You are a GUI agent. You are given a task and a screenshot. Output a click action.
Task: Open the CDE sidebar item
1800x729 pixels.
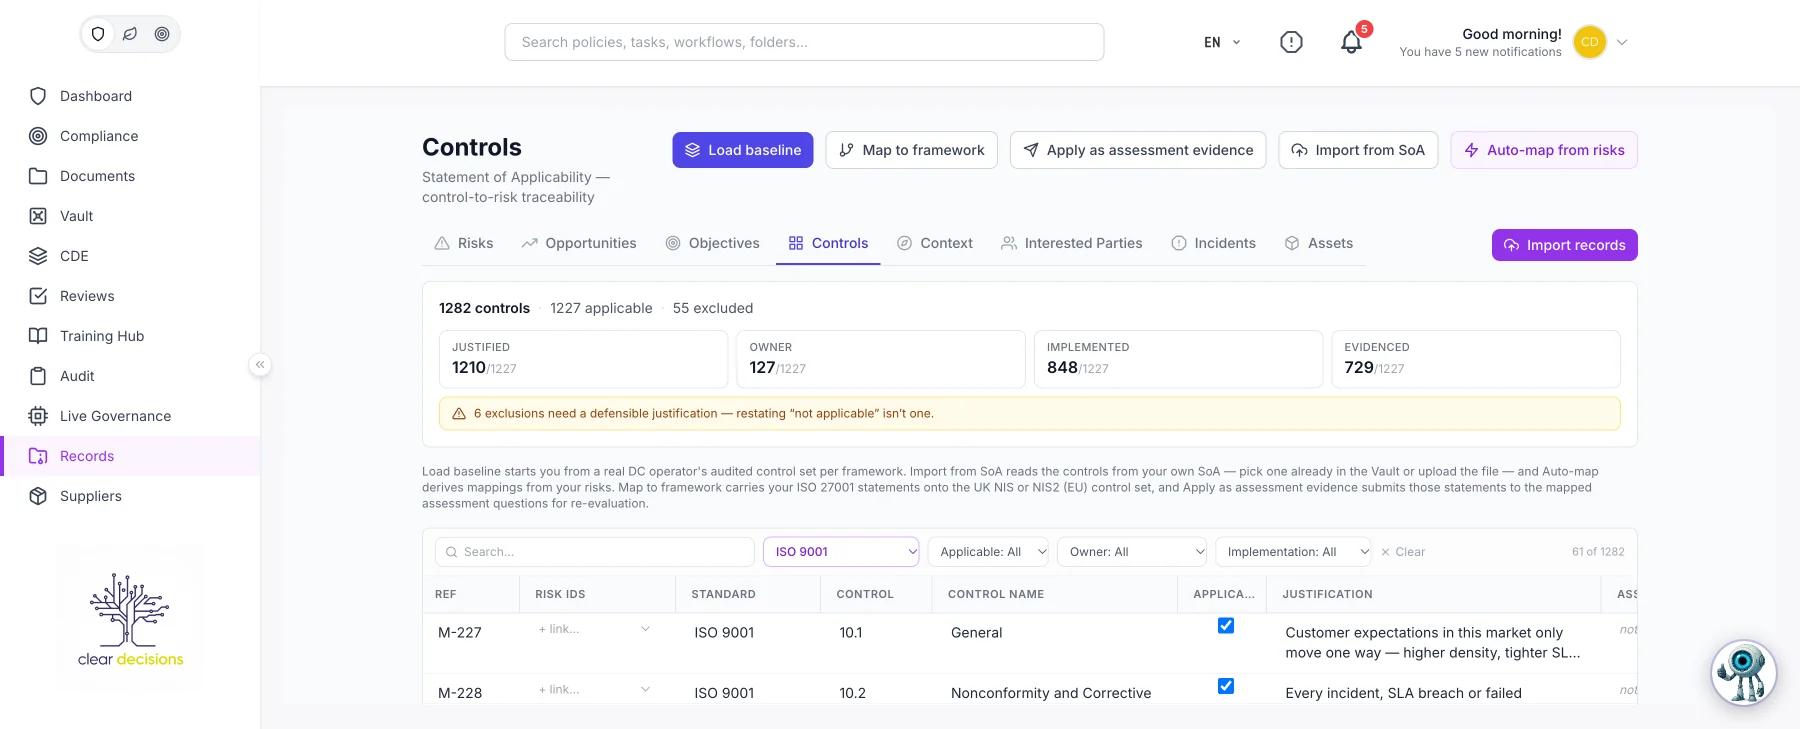[130, 256]
